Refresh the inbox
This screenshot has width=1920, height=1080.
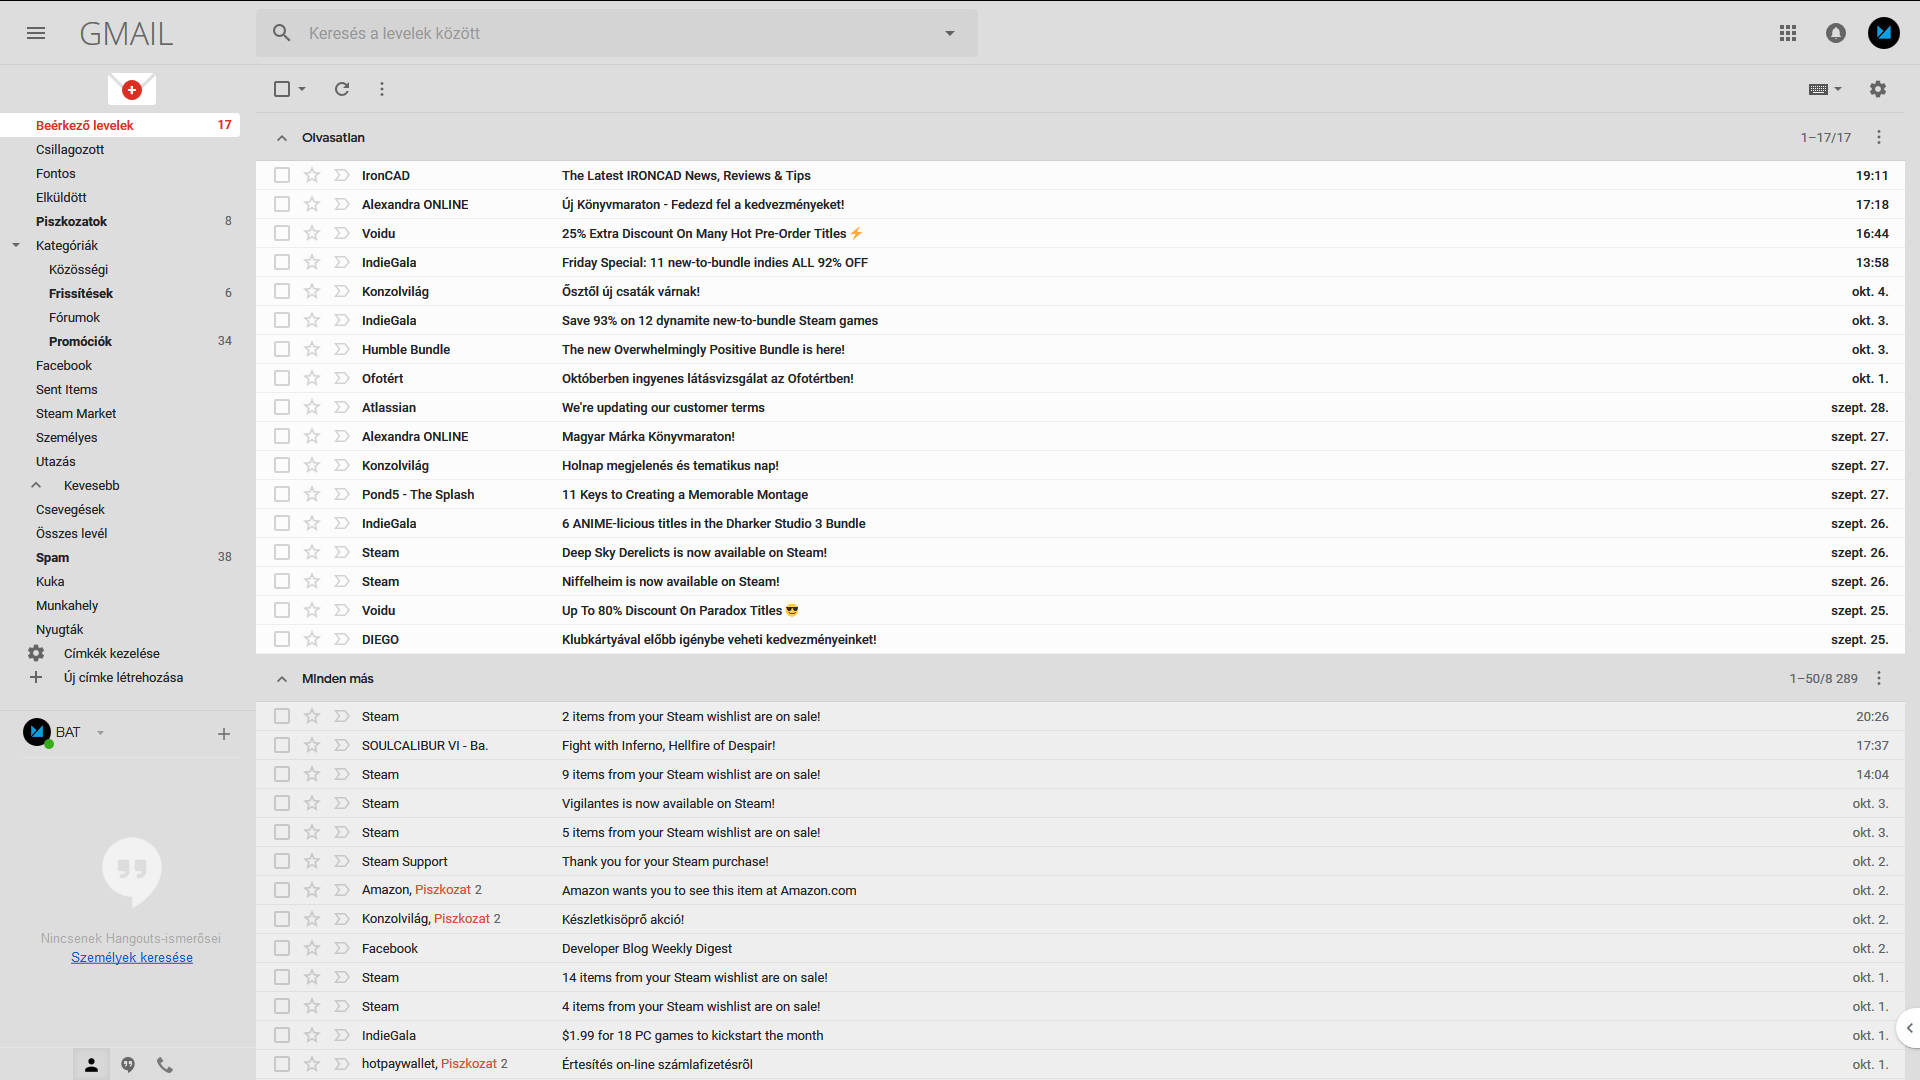tap(342, 89)
